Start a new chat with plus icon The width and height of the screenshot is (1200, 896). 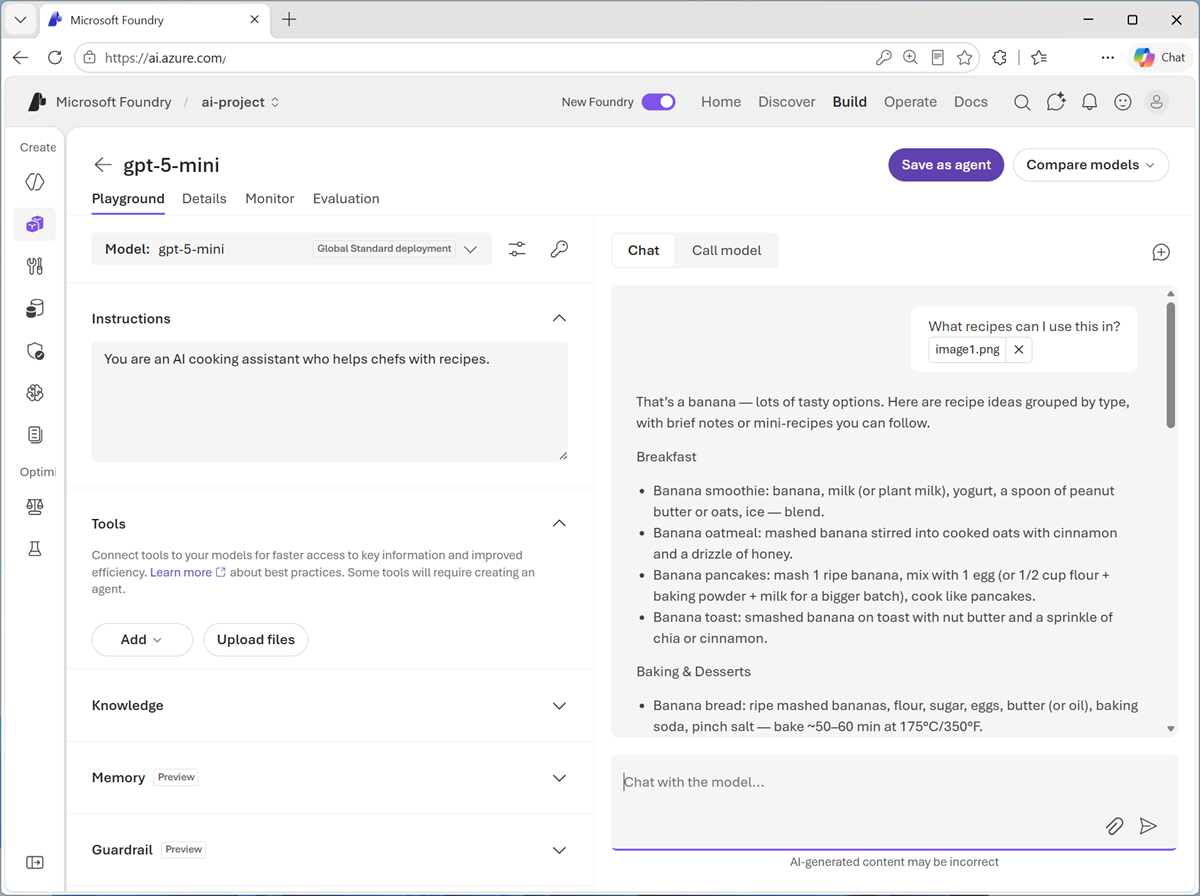pos(1161,252)
